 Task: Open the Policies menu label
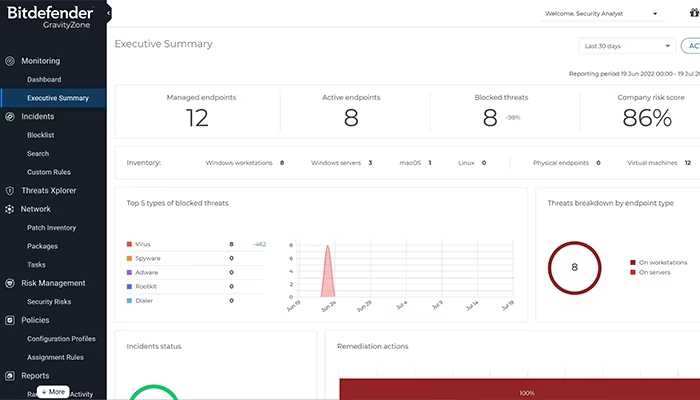coord(35,320)
